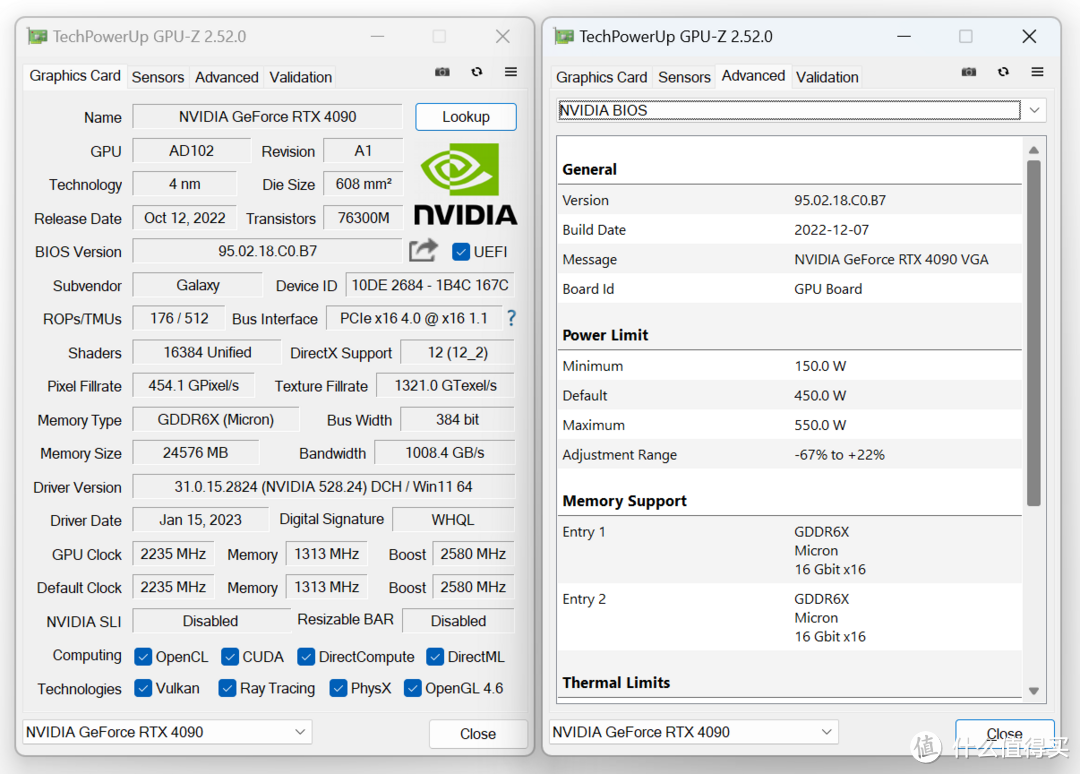Toggle the PhysX checkbox

tap(338, 688)
